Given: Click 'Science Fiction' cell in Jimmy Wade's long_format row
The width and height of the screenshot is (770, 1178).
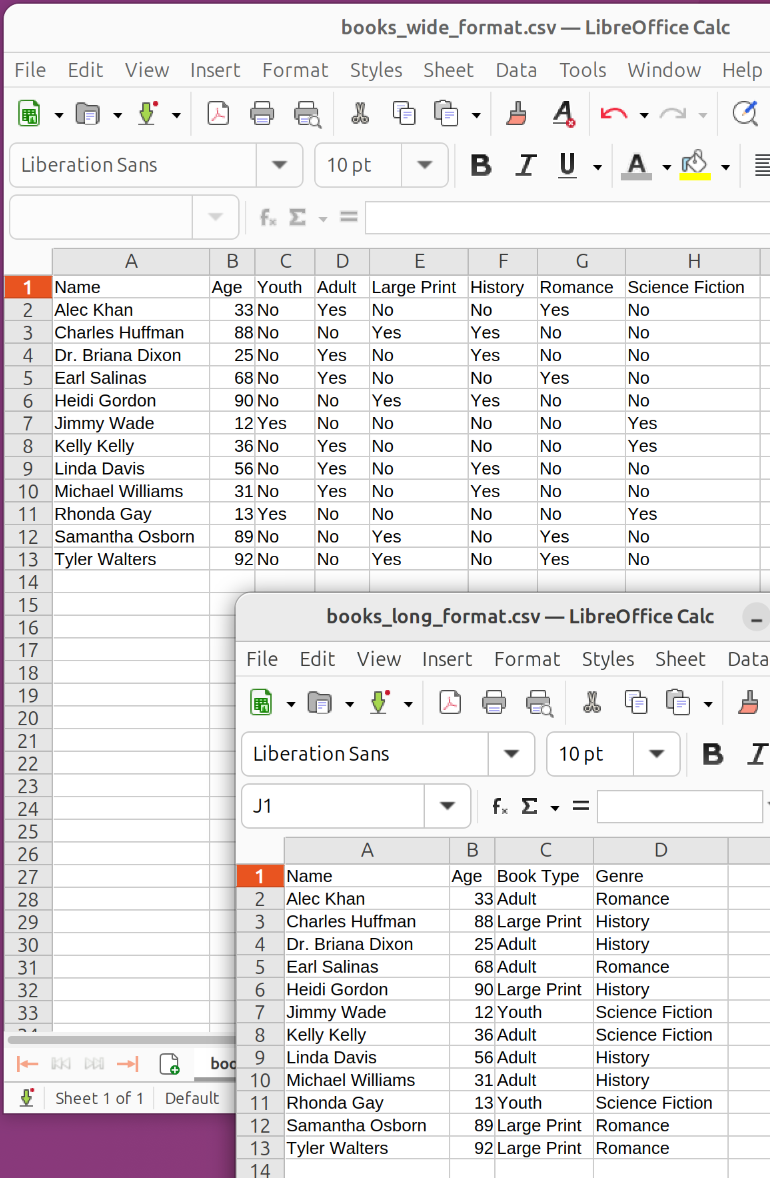Looking at the screenshot, I should [x=660, y=1013].
